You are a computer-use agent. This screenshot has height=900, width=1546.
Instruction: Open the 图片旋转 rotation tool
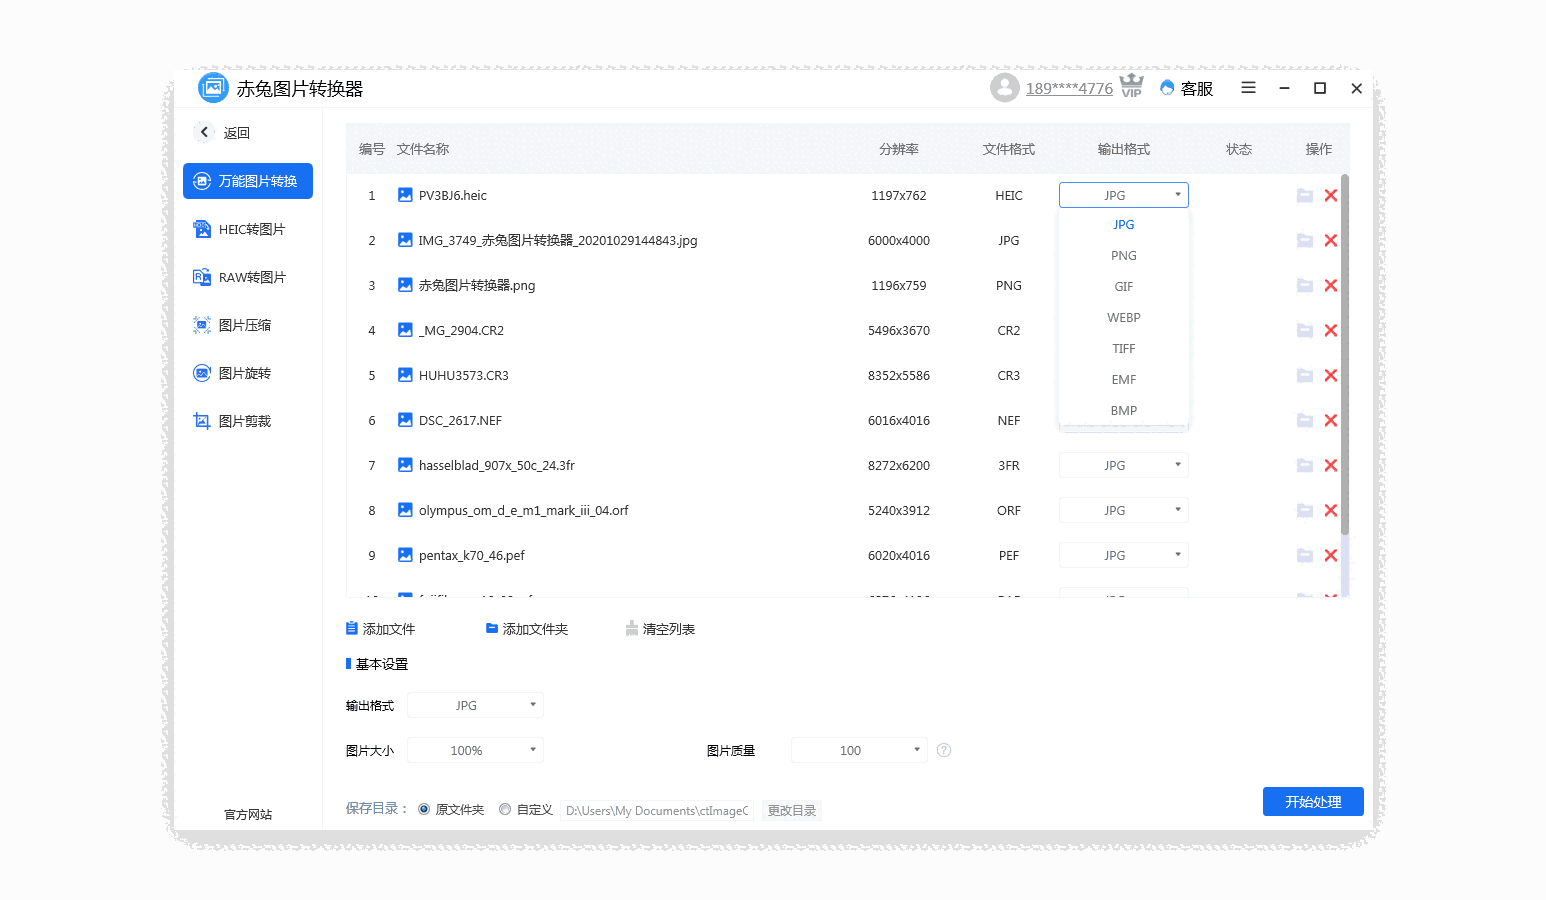tap(245, 372)
